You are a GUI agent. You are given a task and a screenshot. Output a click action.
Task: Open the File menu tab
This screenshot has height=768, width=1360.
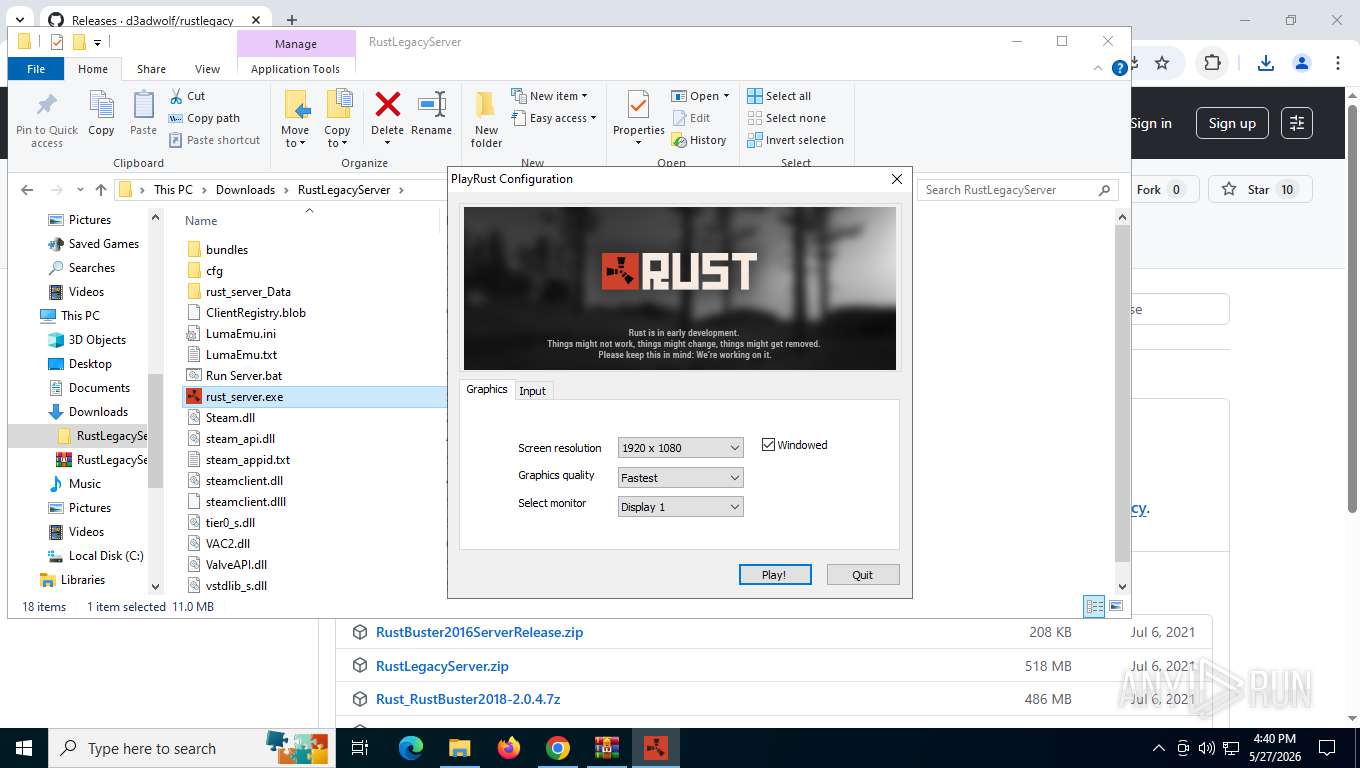click(x=36, y=69)
